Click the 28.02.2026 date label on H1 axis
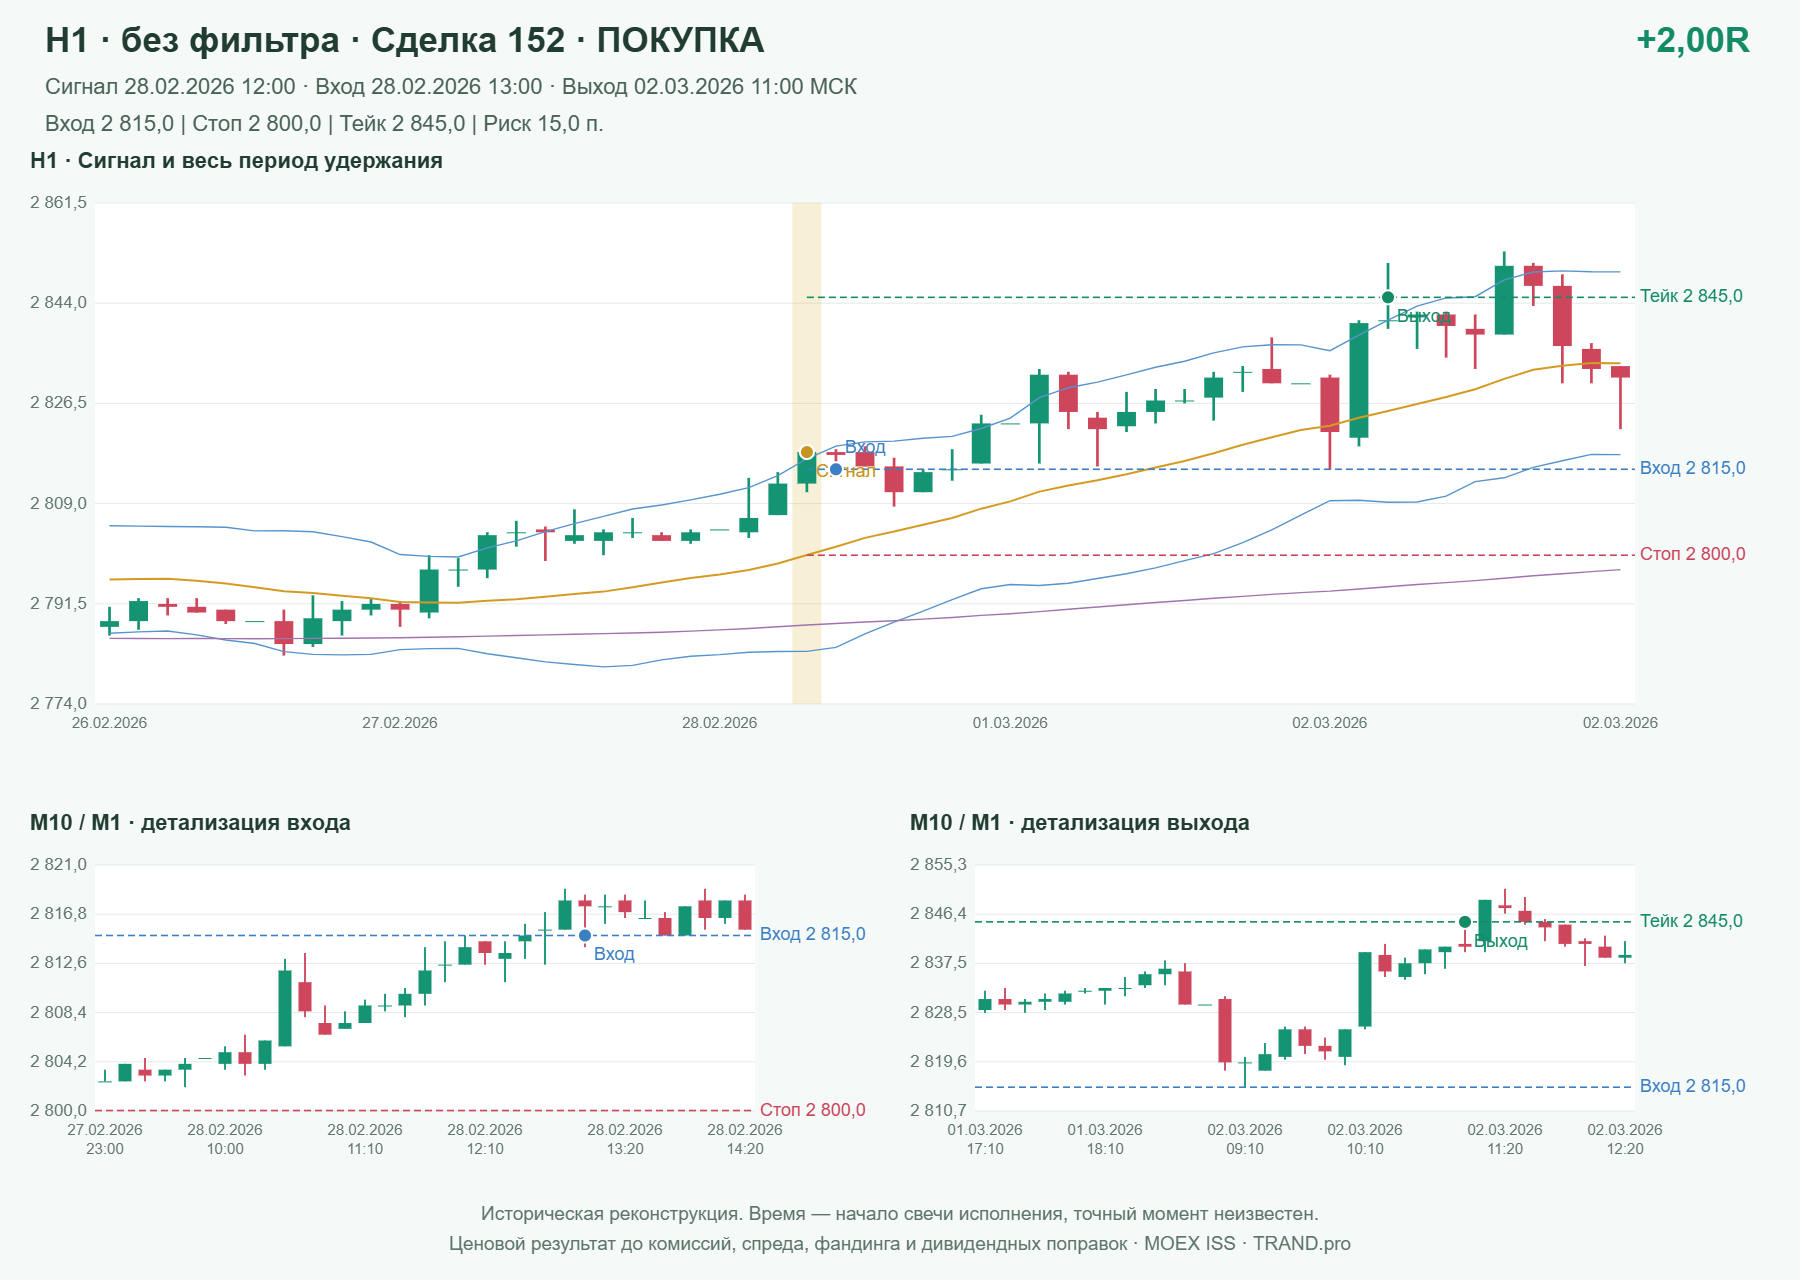 point(720,723)
